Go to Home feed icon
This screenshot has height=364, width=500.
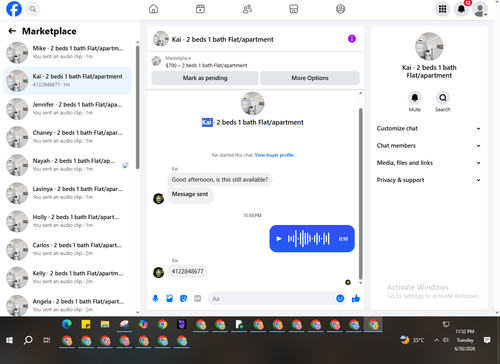[153, 9]
